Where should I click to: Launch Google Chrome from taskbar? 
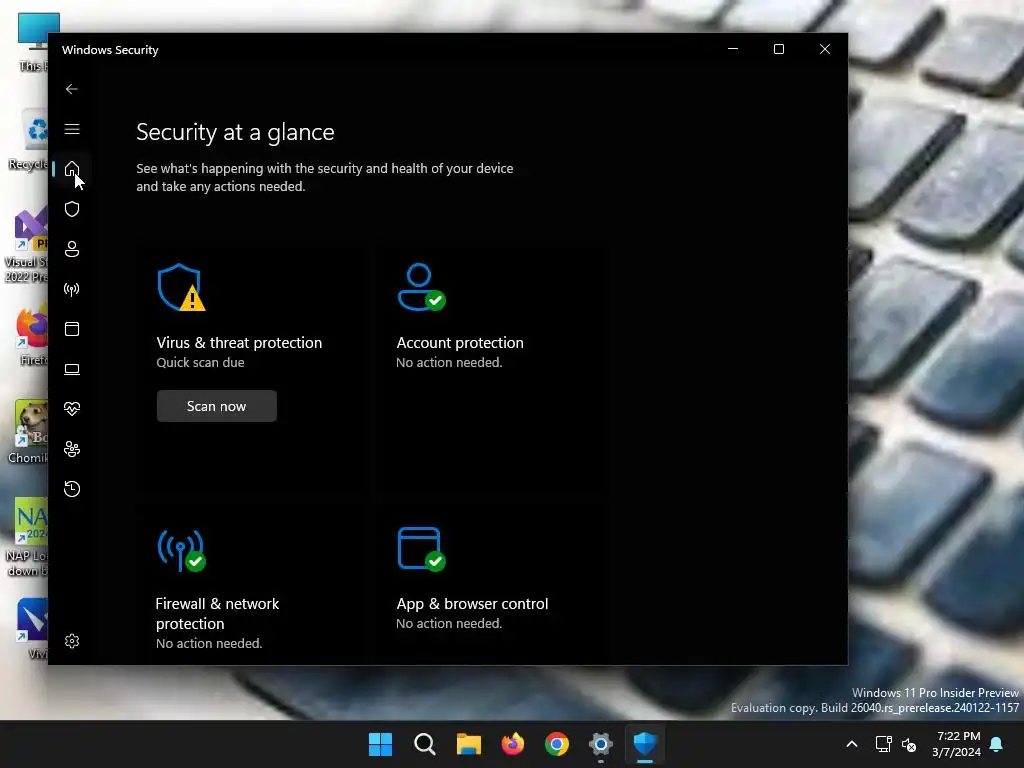click(557, 744)
